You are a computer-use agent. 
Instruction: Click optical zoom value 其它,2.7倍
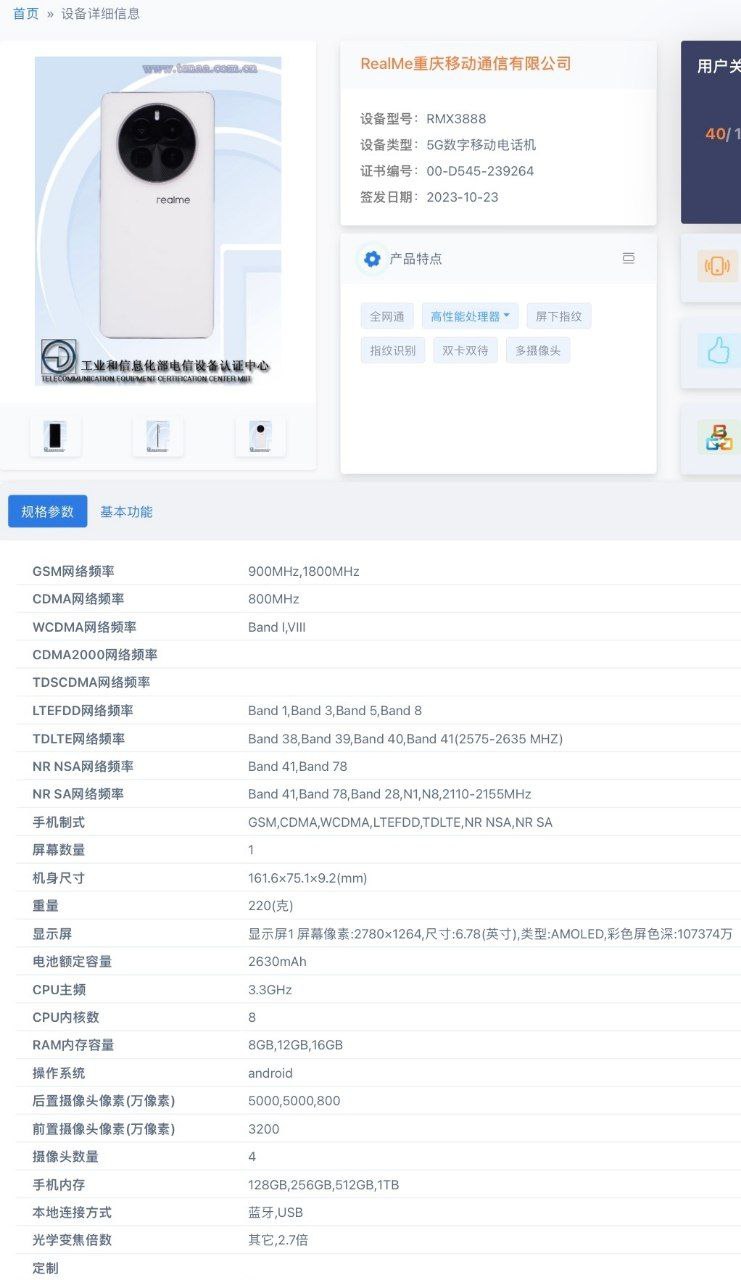click(278, 1240)
